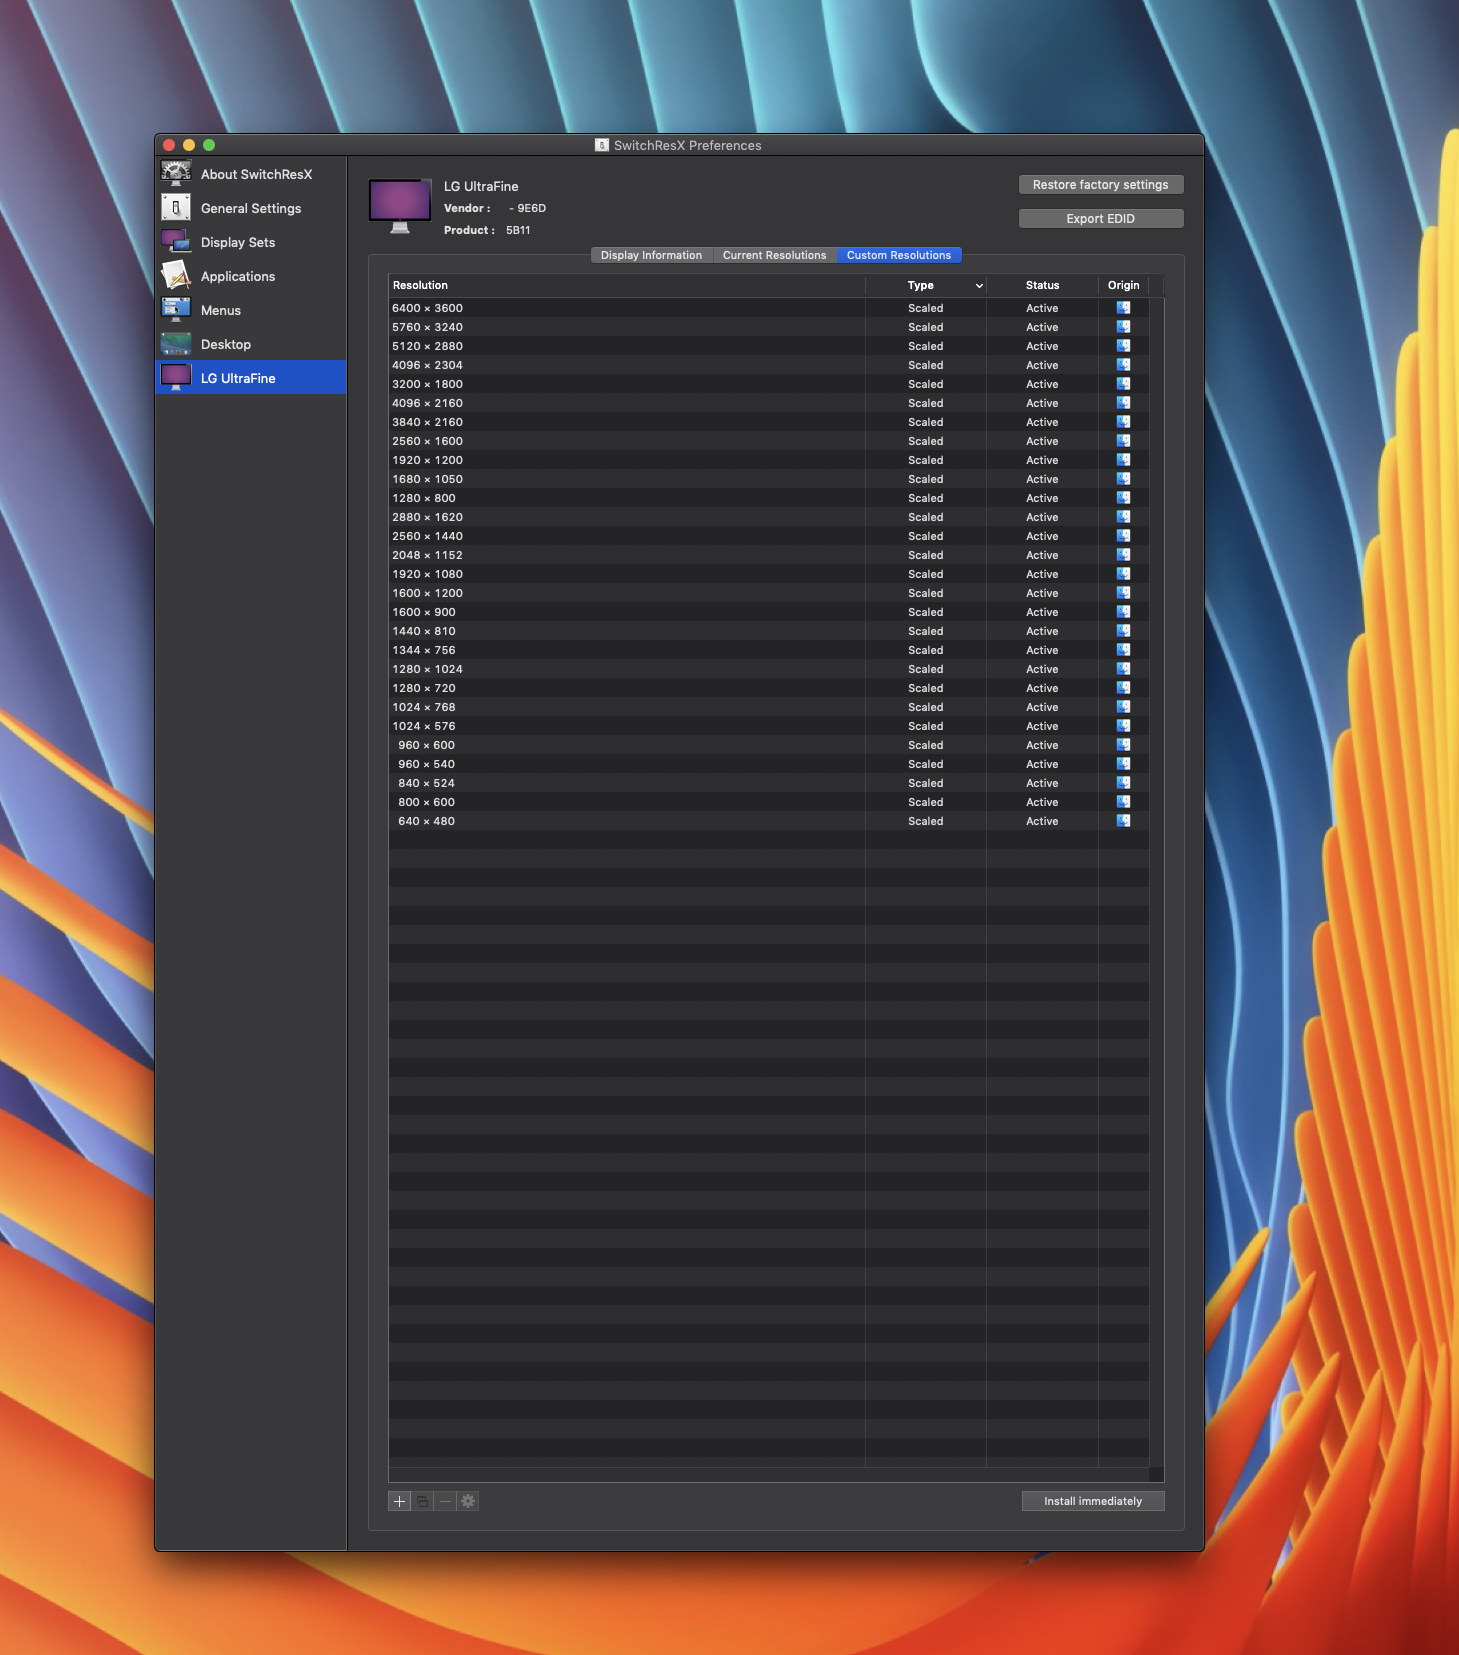
Task: Click the origin icon for 1440 × 810
Action: tap(1123, 631)
